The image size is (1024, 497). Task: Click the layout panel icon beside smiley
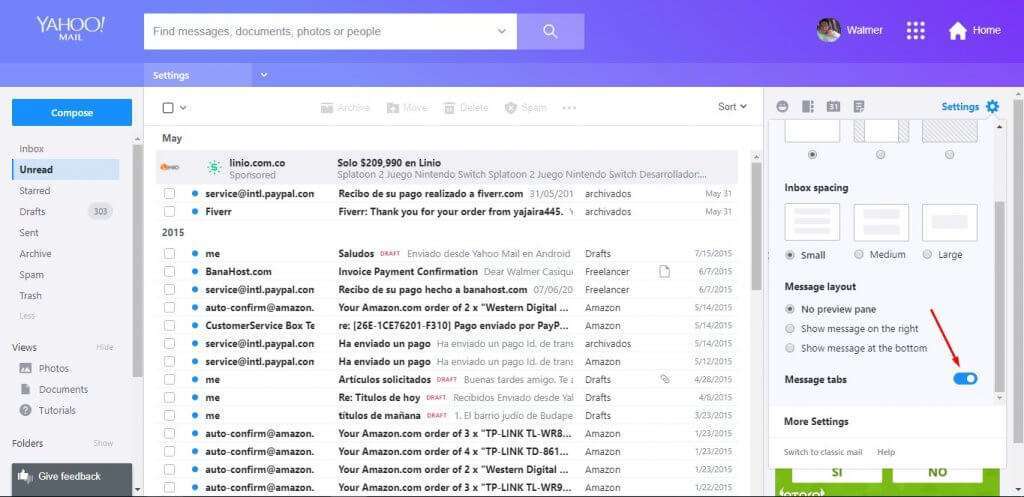[x=808, y=106]
